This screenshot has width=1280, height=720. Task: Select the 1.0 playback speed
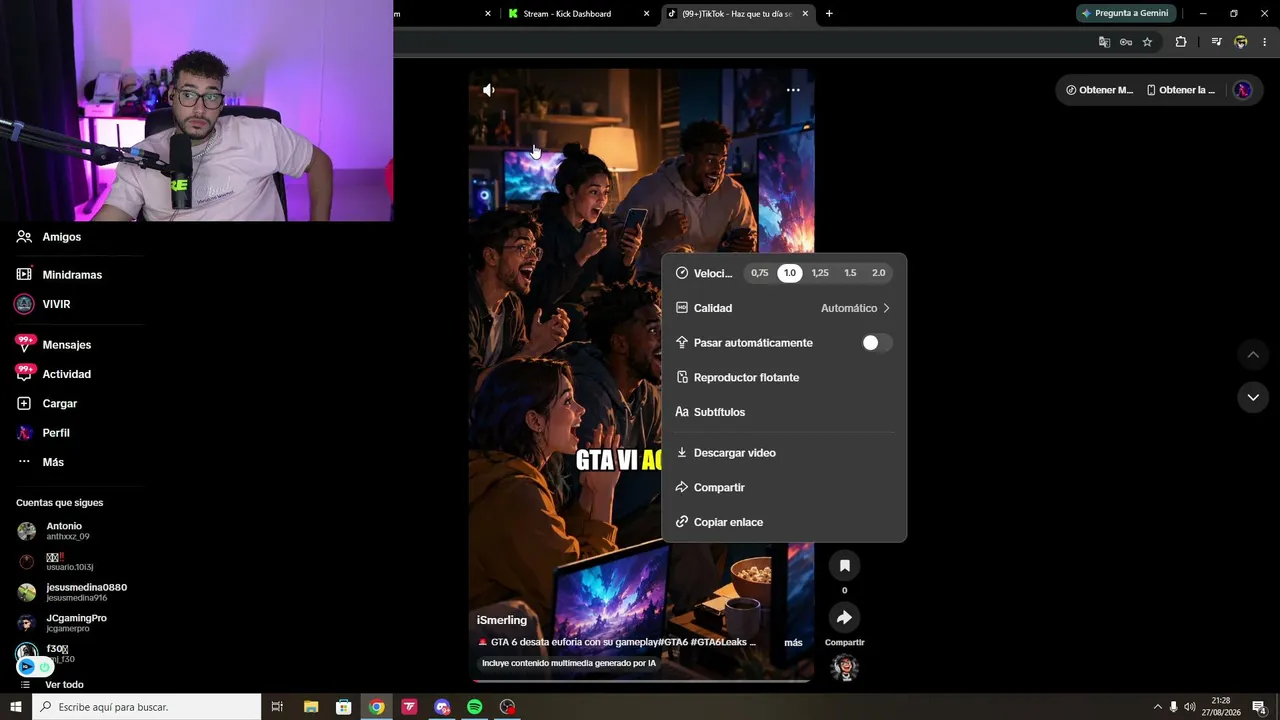790,273
